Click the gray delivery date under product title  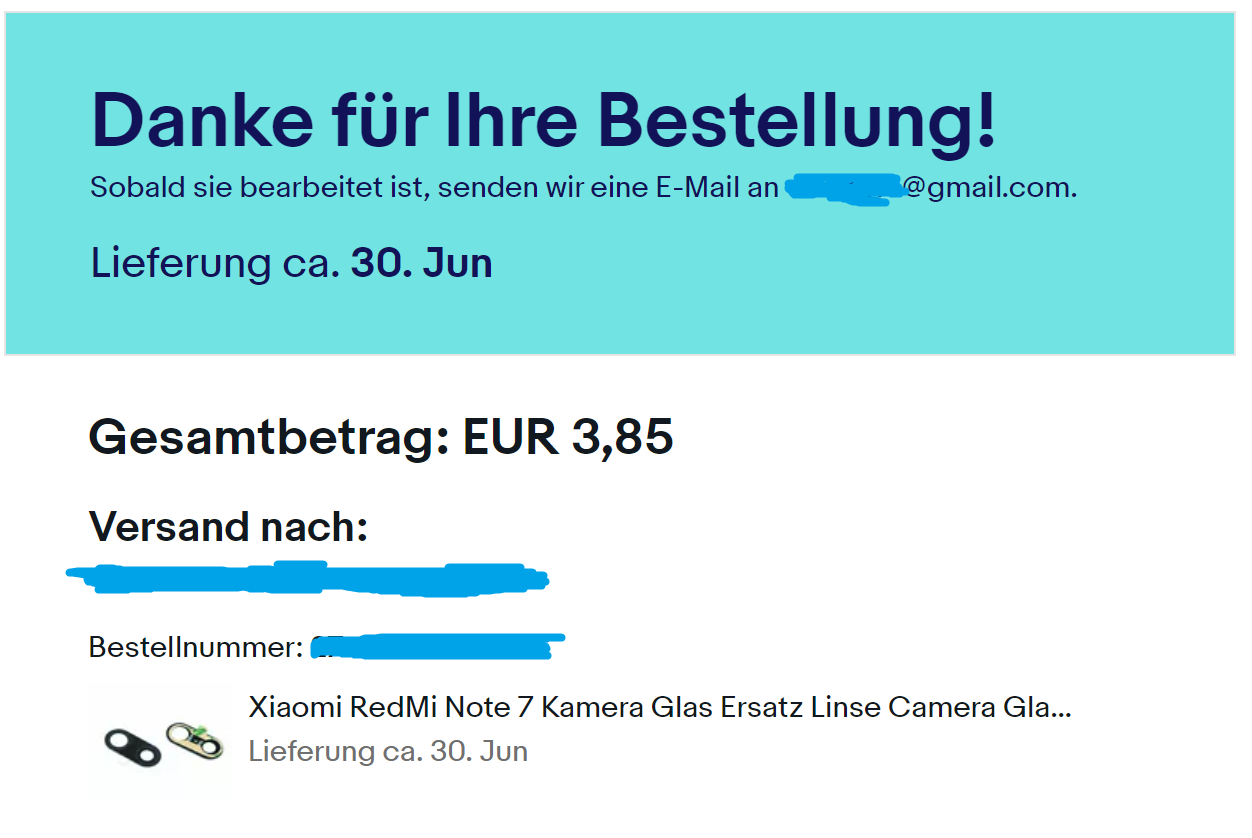coord(388,751)
